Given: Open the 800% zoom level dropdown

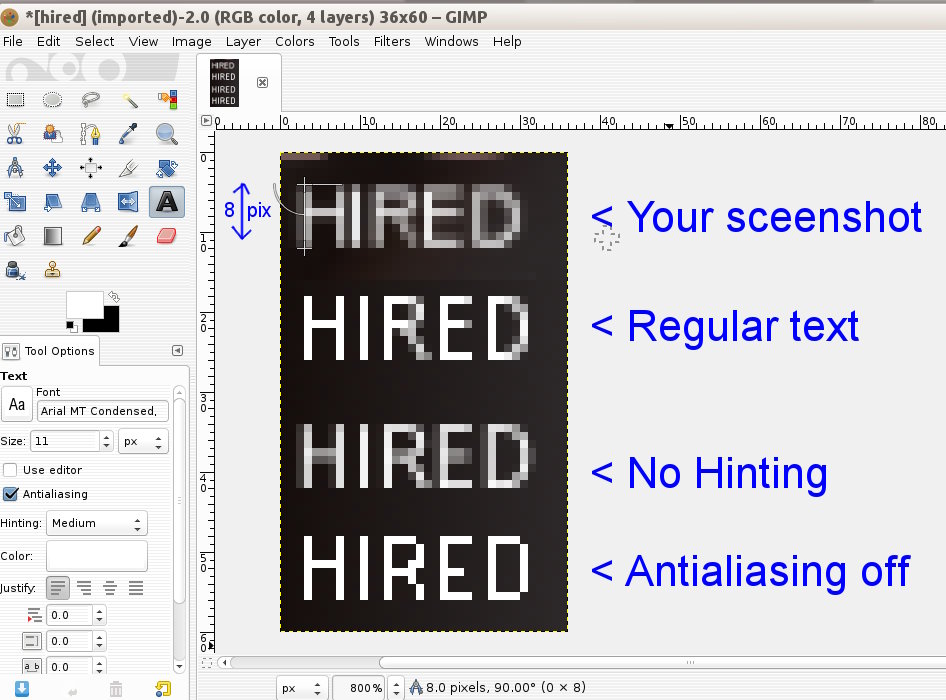Looking at the screenshot, I should tap(396, 688).
